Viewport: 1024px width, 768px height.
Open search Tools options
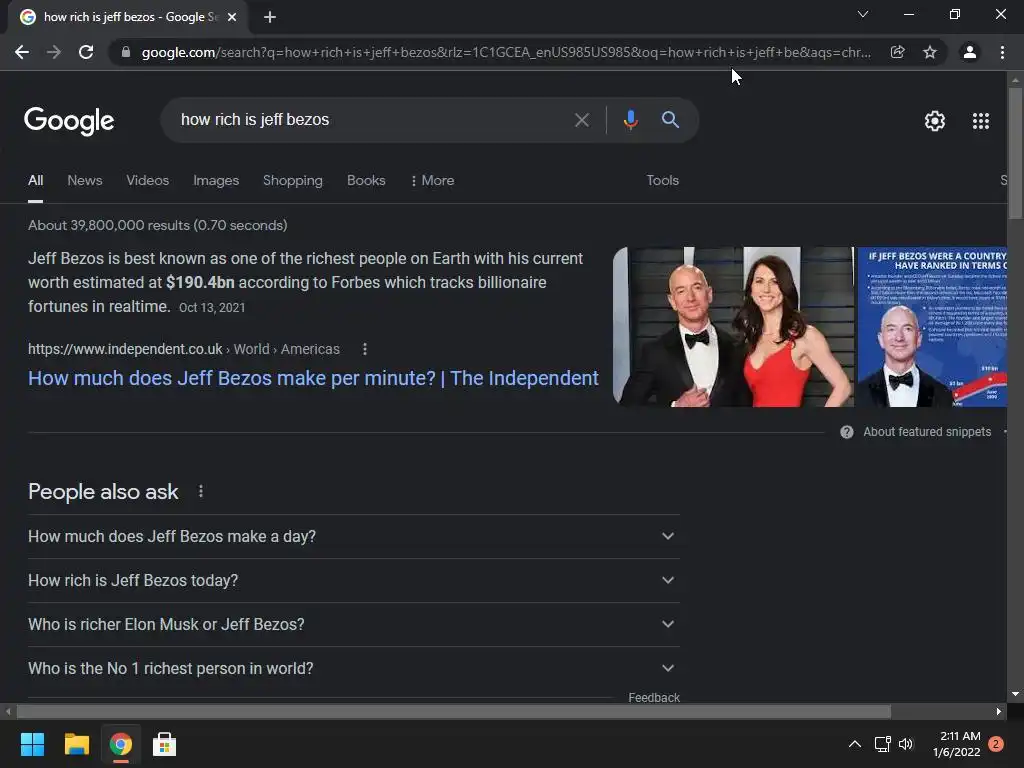(662, 180)
